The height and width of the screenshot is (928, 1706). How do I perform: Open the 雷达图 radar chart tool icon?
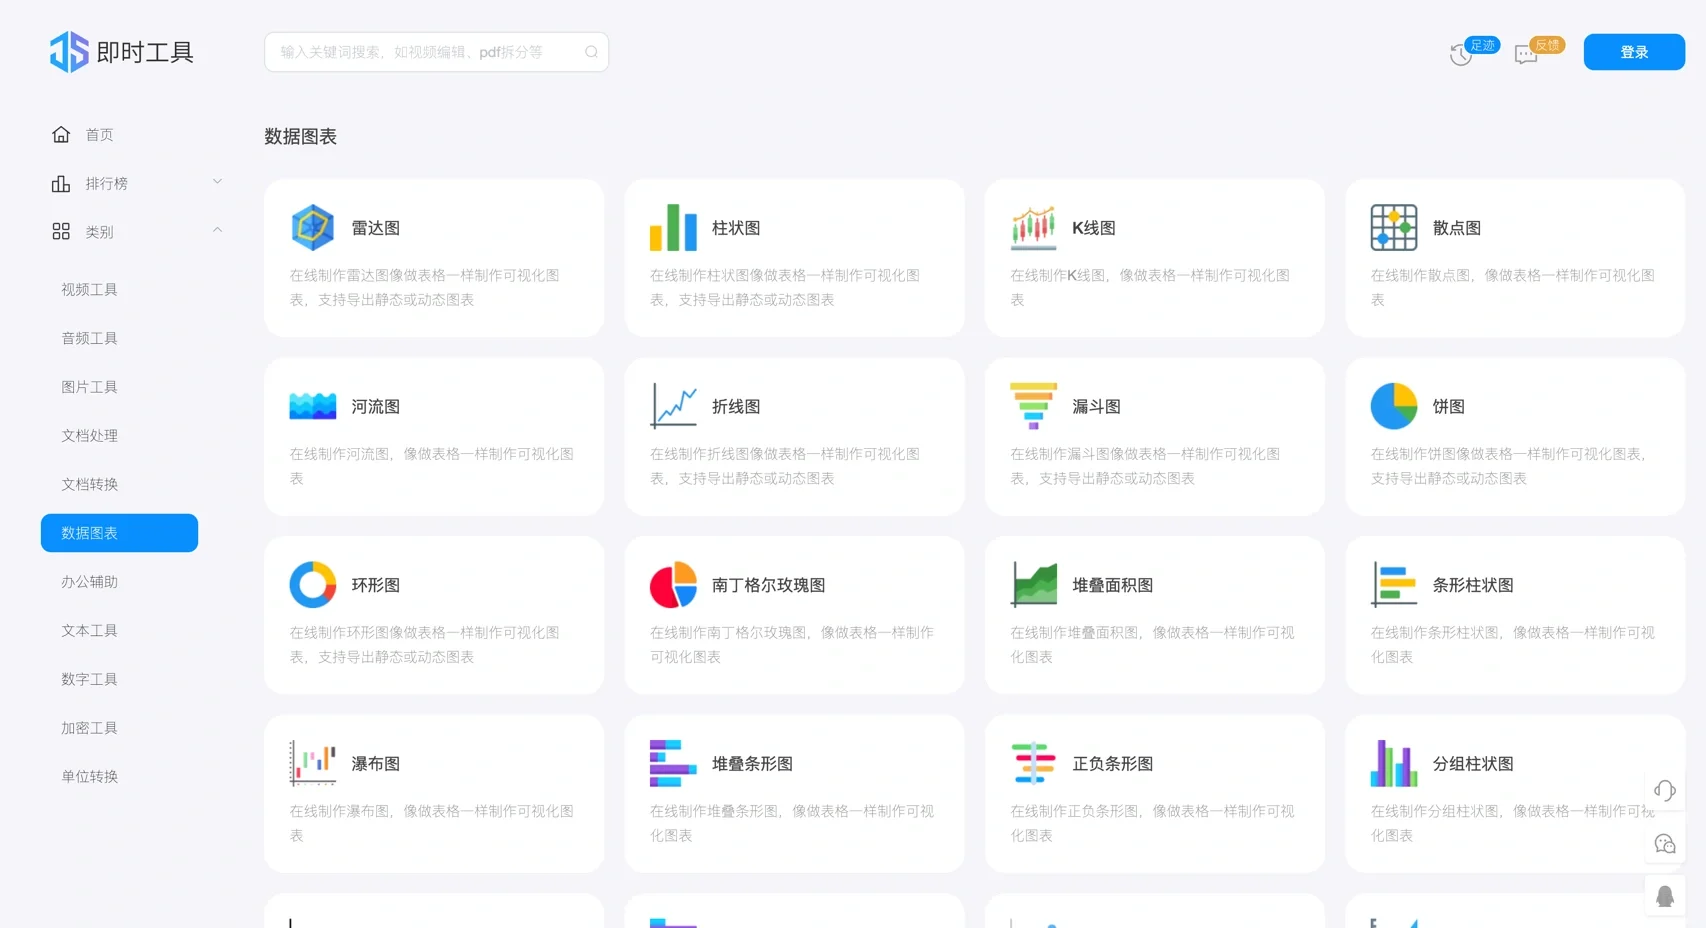click(312, 227)
